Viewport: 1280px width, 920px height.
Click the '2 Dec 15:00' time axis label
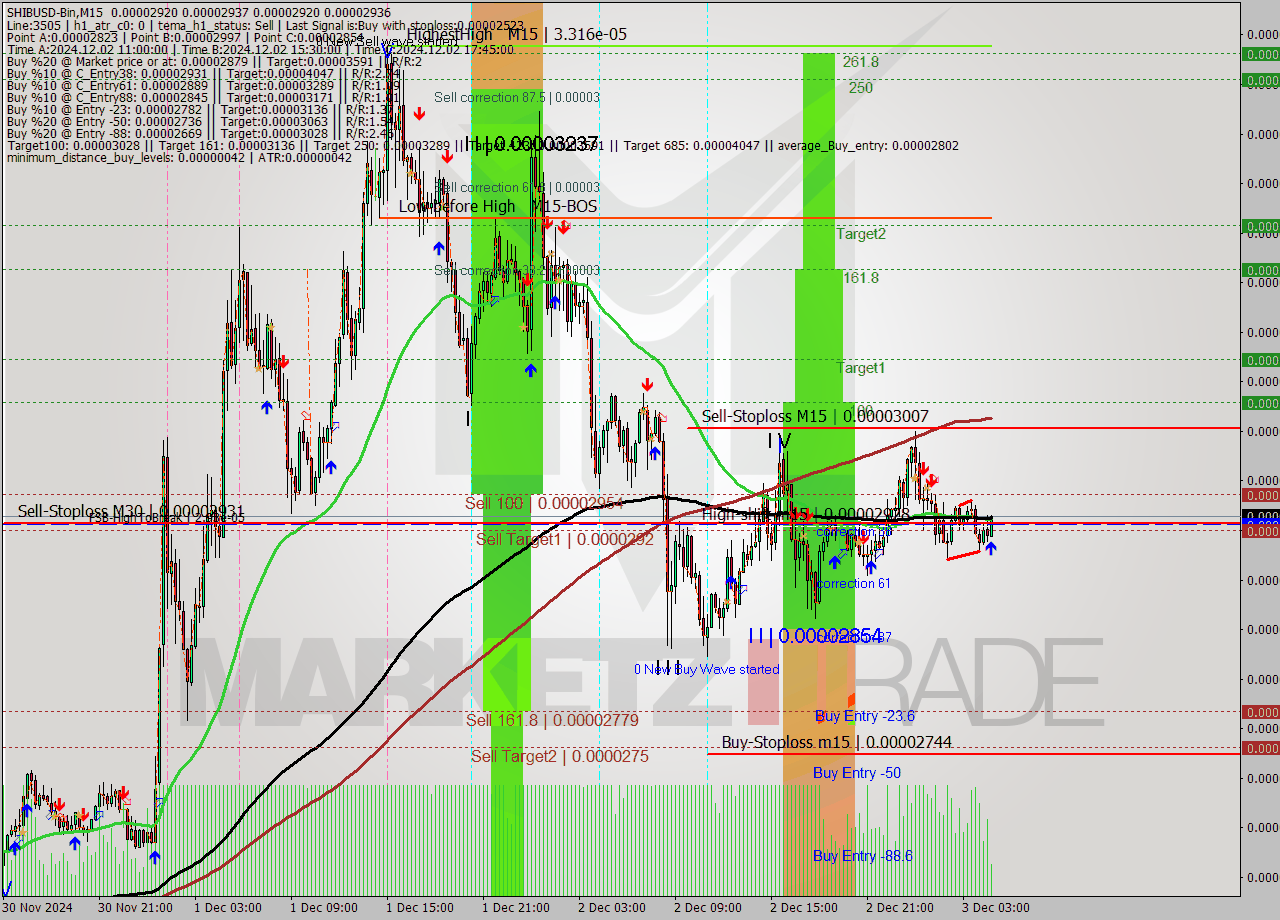(x=804, y=908)
